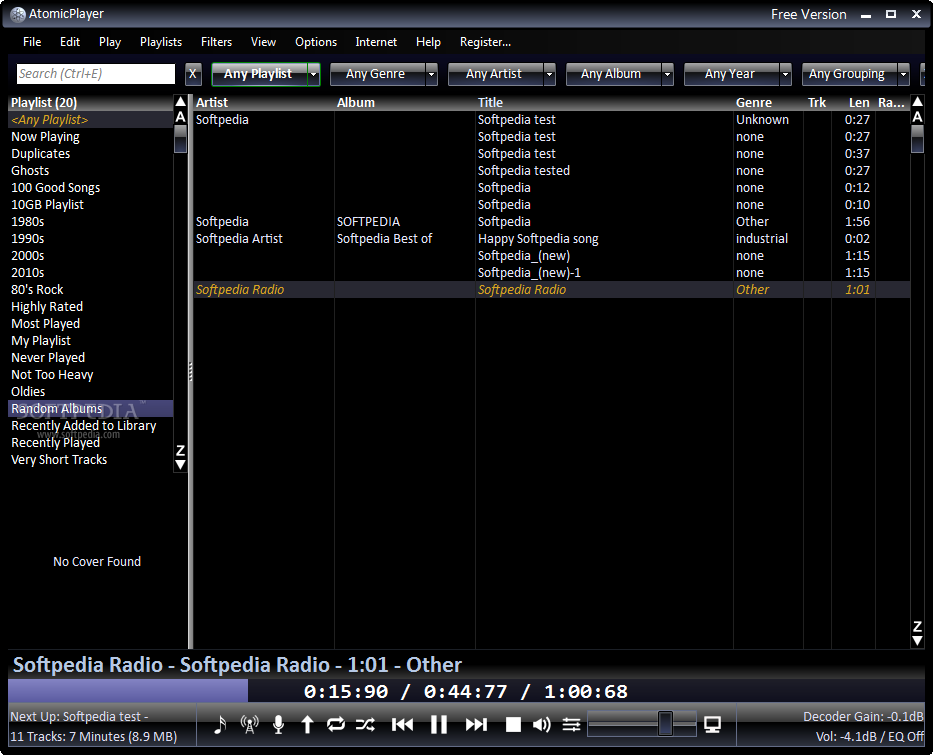Pause the current playback

[x=439, y=725]
